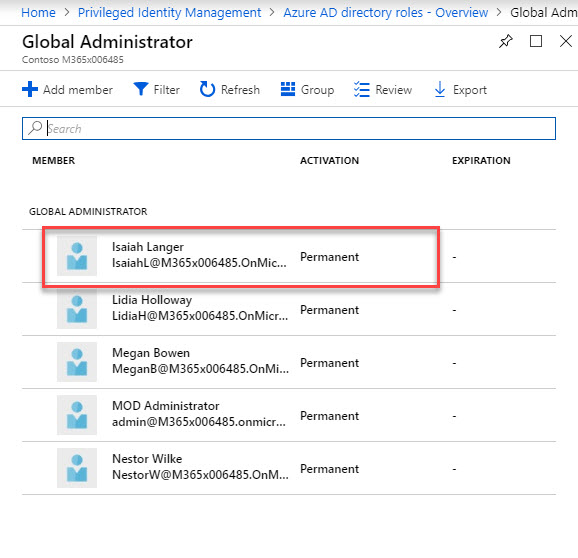Click the Refresh circular arrow icon
Screen dimensions: 578x558
point(207,89)
